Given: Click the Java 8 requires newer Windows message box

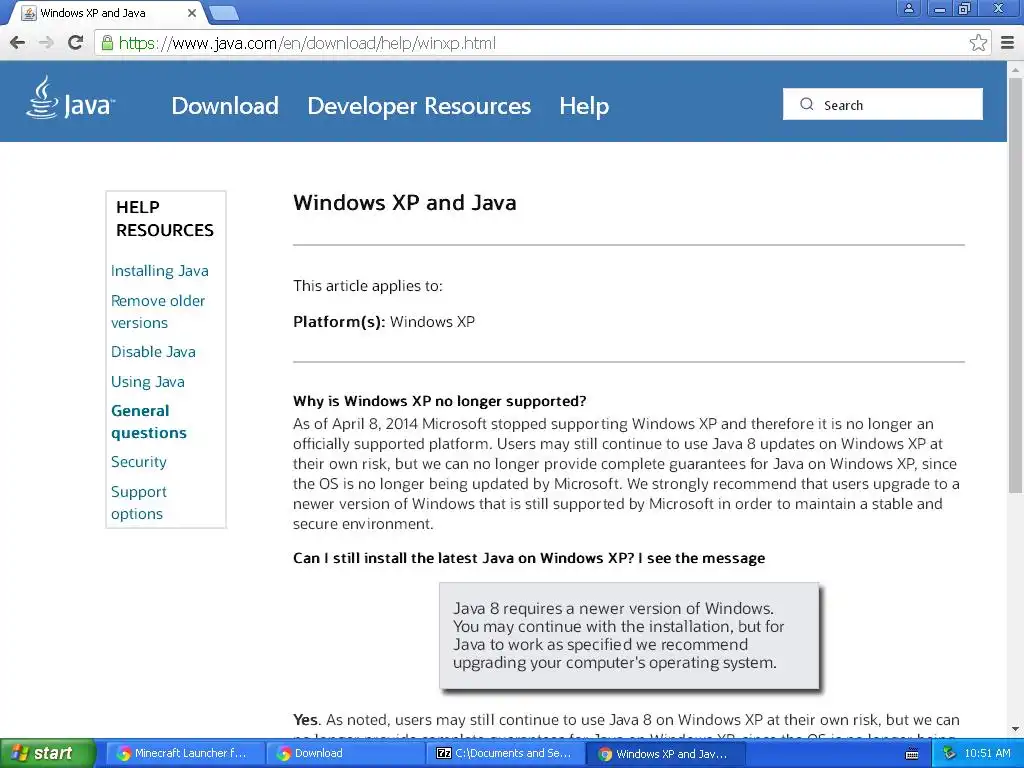Looking at the screenshot, I should pyautogui.click(x=629, y=636).
